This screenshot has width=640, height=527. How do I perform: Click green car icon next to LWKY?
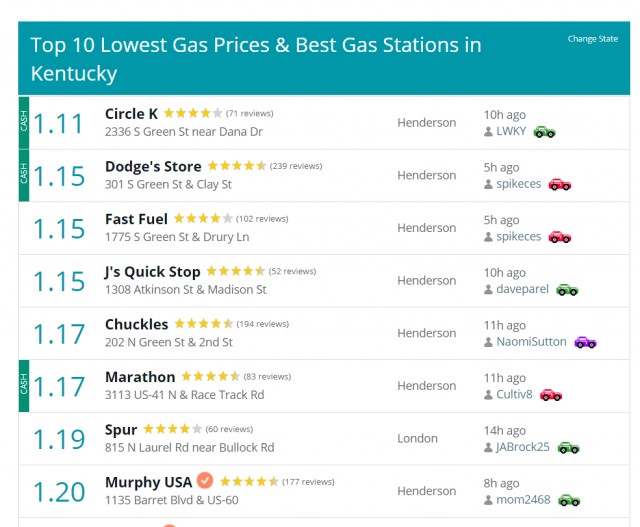click(x=544, y=132)
